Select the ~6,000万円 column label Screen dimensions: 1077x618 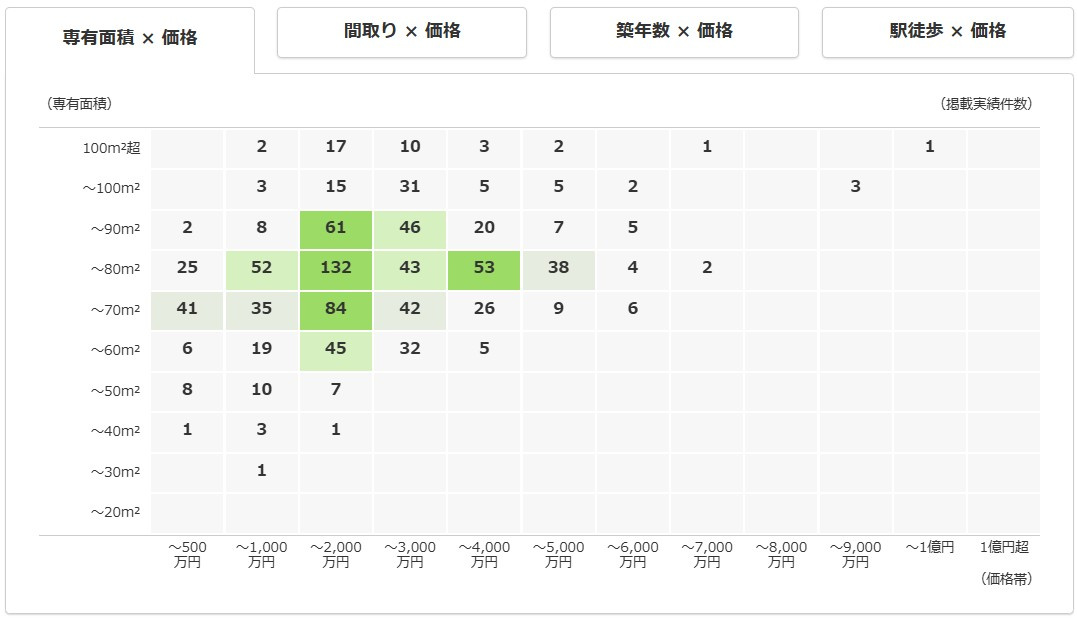633,554
